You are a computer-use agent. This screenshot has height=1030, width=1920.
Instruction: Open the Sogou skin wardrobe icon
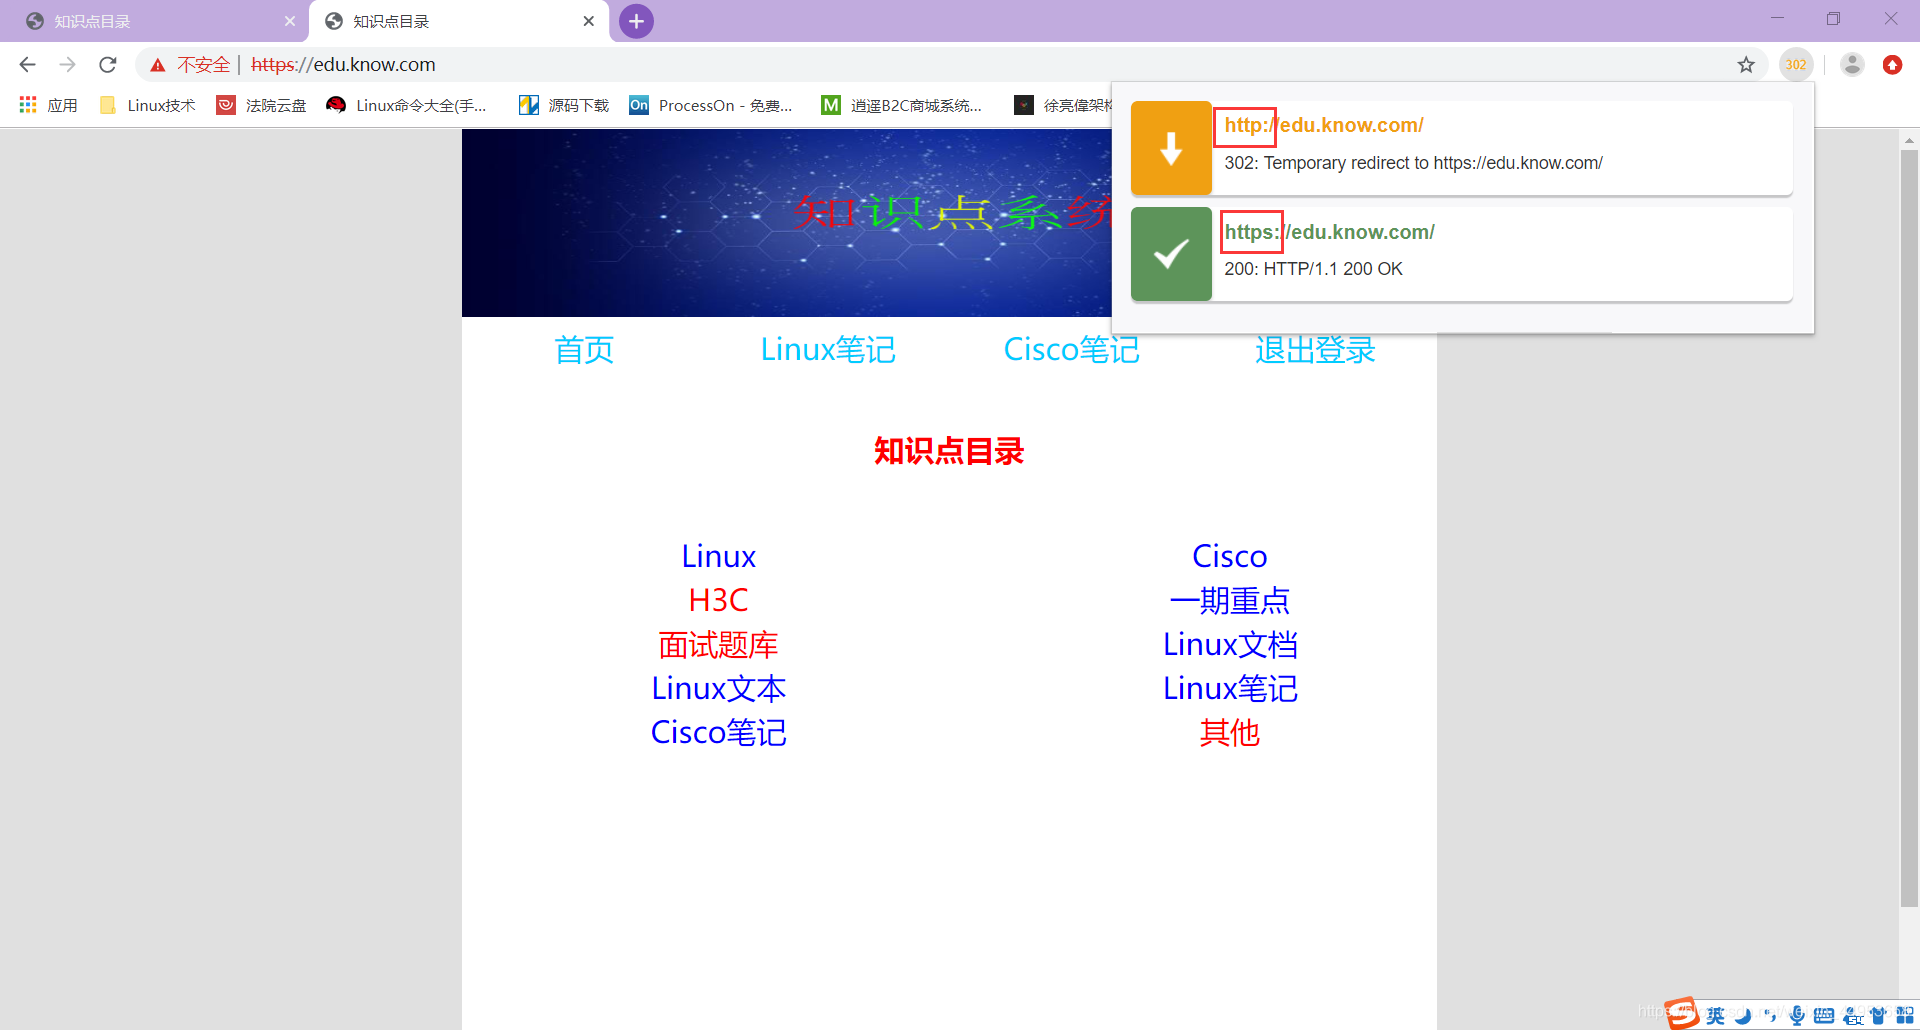tap(1880, 1013)
